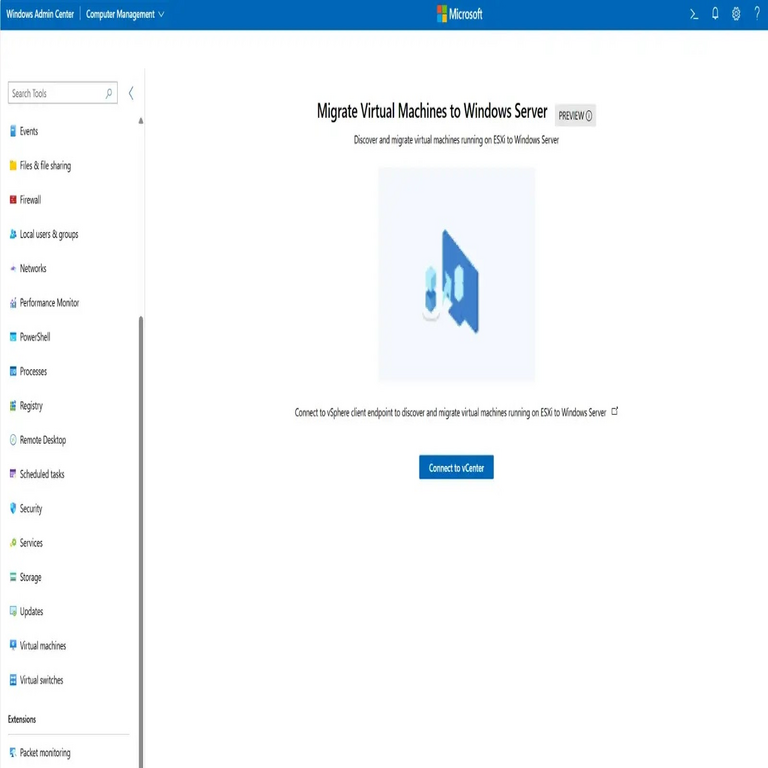This screenshot has height=768, width=768.
Task: Click the Microsoft logo in header
Action: click(x=459, y=14)
